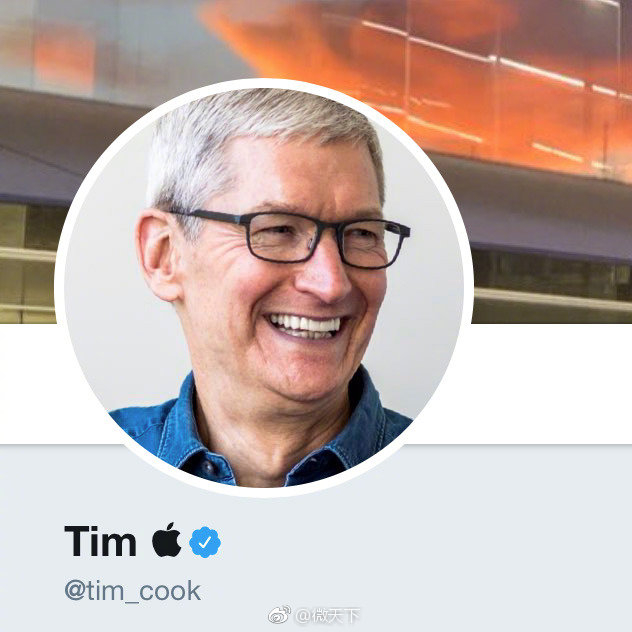
Task: Click the @ symbol in @tim_cook
Action: coord(75,591)
